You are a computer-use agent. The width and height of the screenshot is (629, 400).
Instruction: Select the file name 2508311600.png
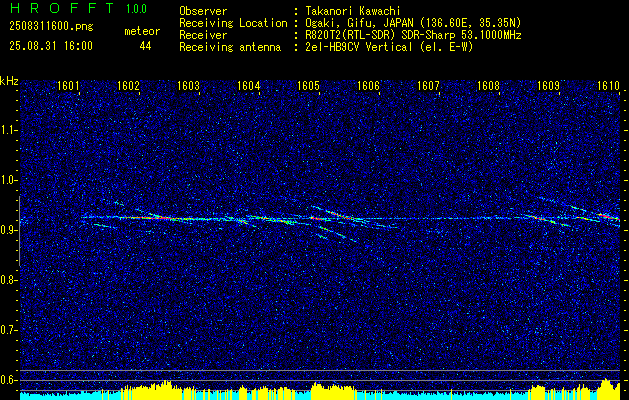coord(51,27)
